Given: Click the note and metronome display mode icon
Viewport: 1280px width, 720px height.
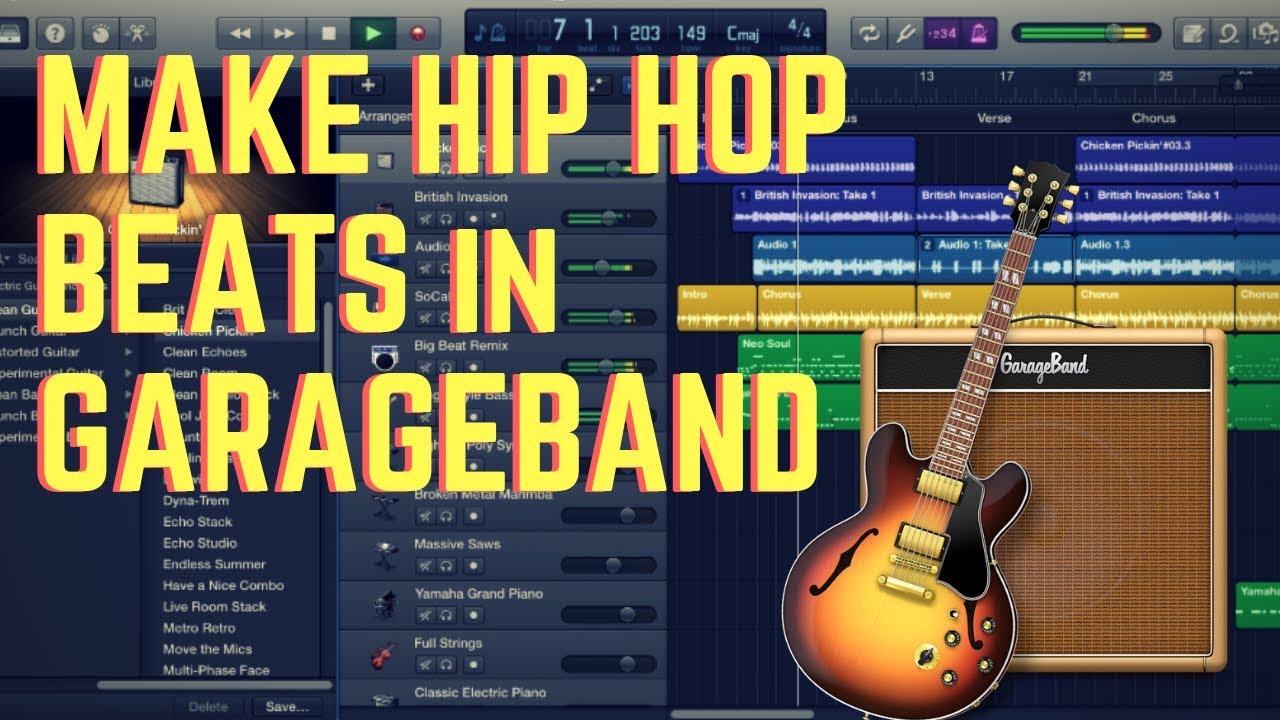Looking at the screenshot, I should tap(489, 35).
